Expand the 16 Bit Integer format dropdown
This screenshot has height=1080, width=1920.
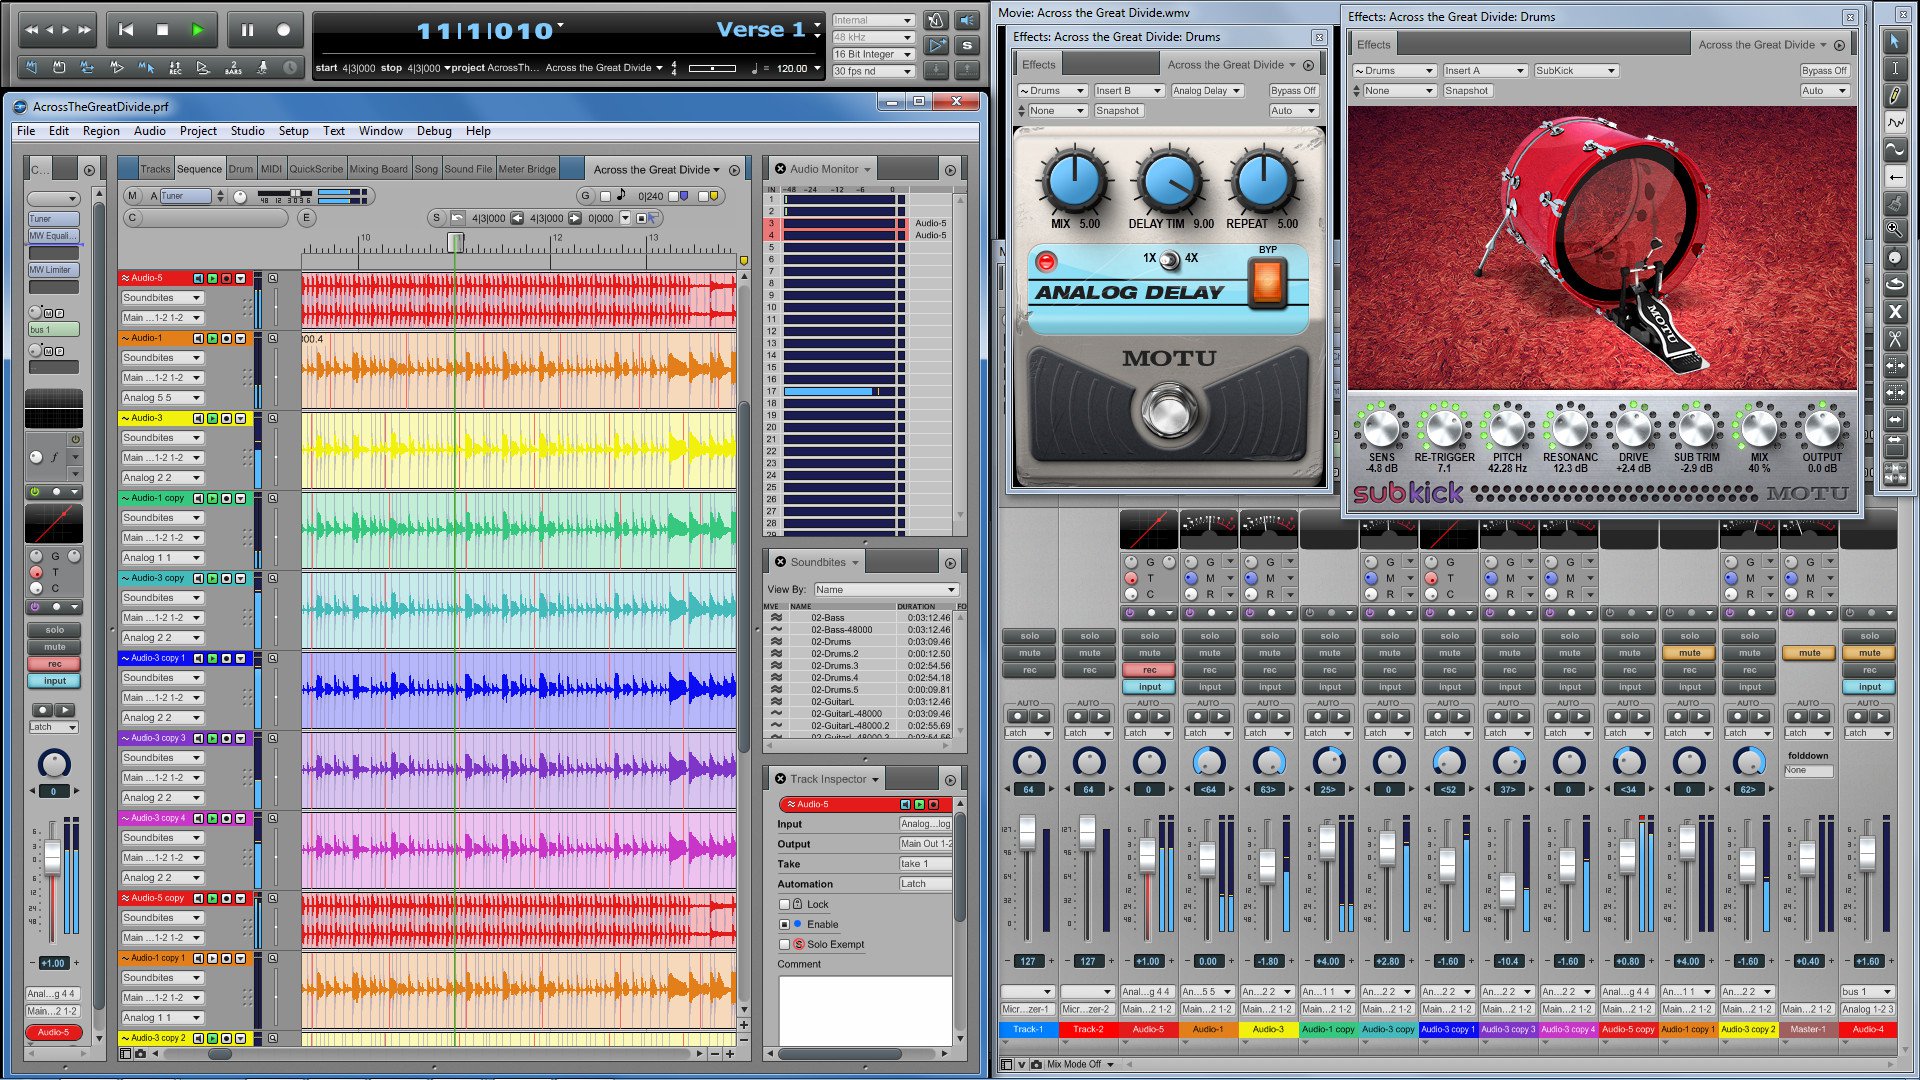coord(873,54)
